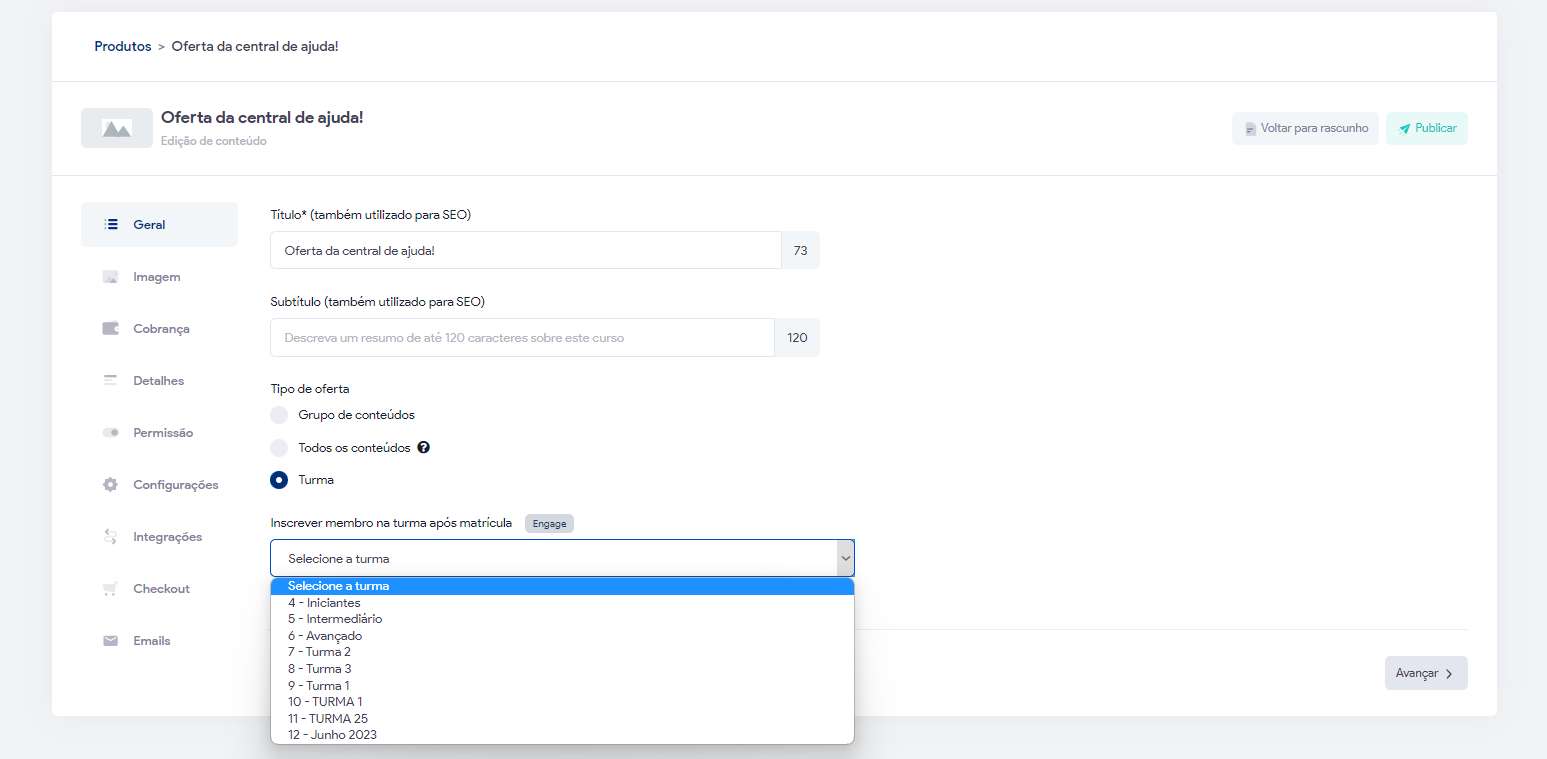Click the help question mark icon

(x=424, y=448)
